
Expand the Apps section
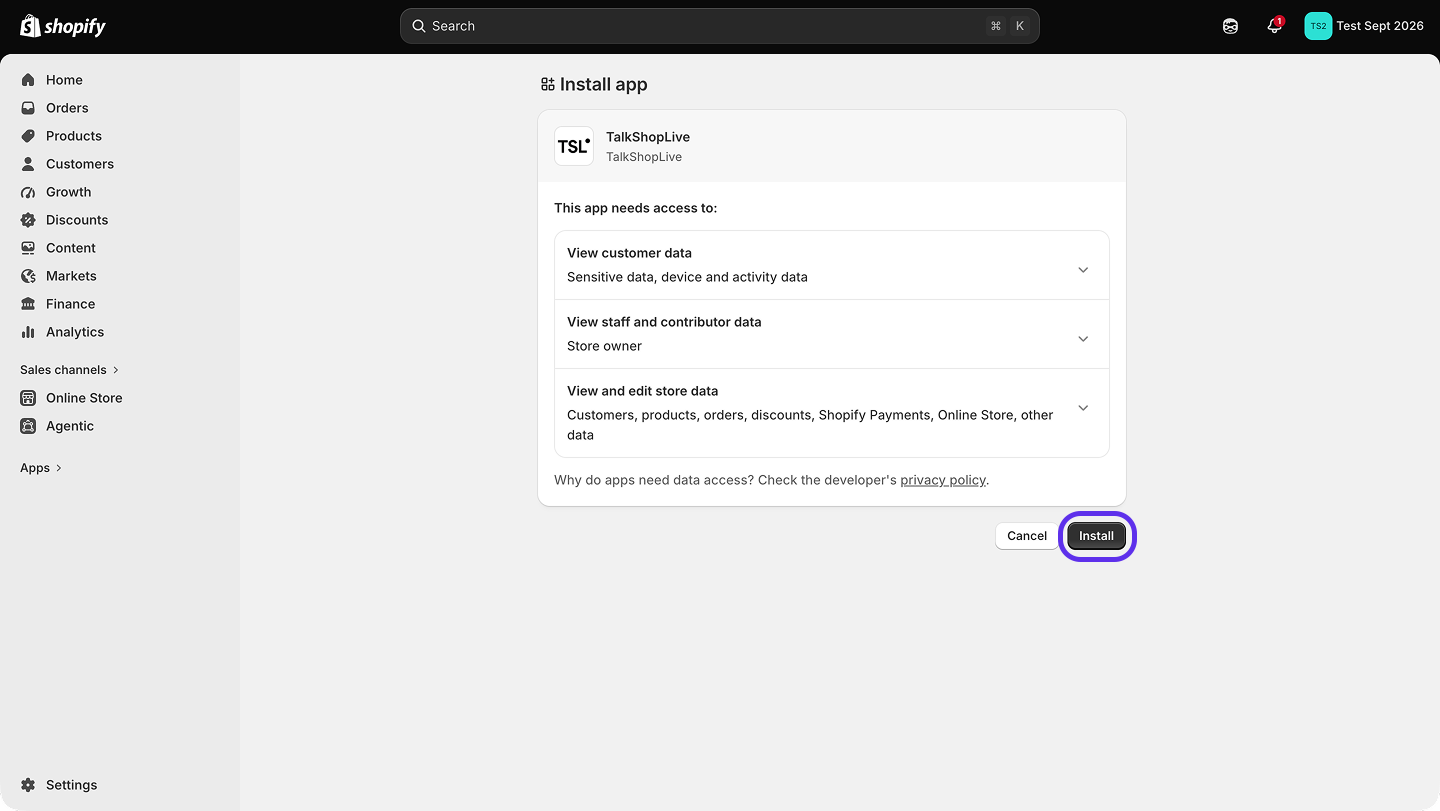(x=41, y=468)
